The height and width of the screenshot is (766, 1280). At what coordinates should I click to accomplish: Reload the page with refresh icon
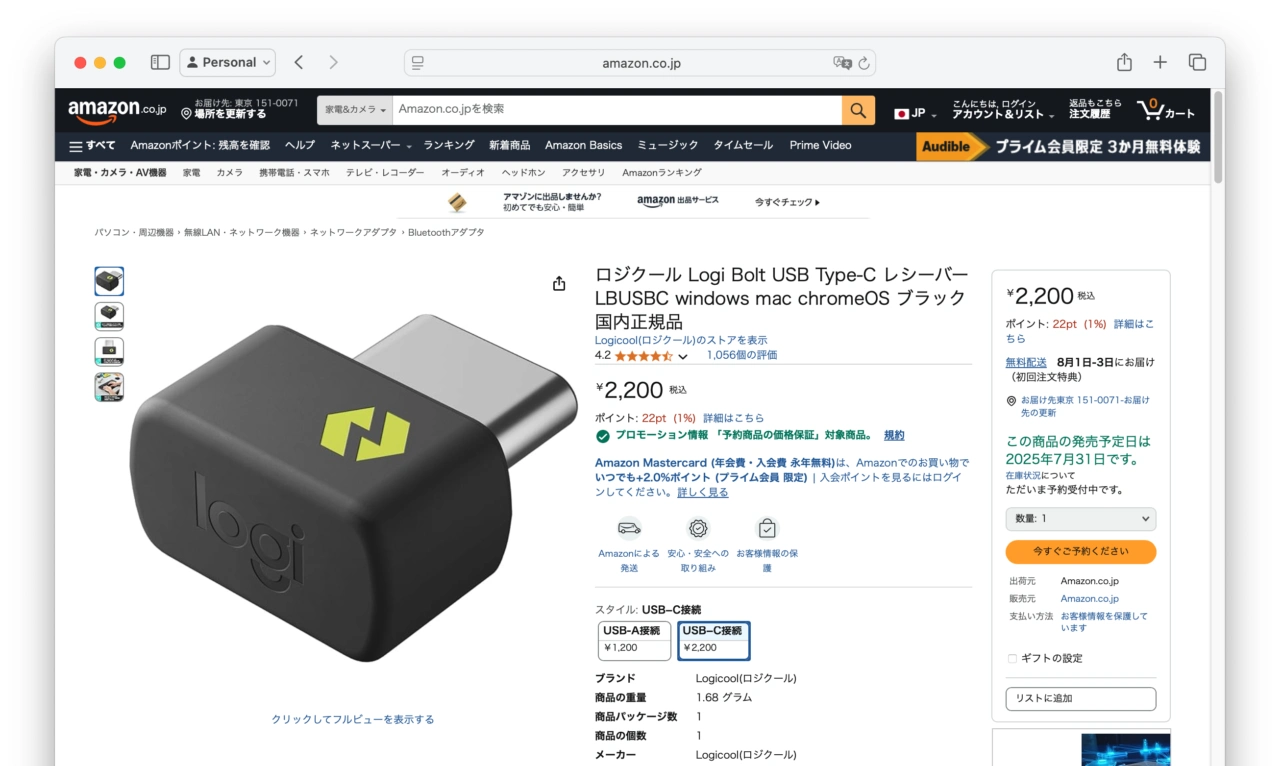pos(864,63)
